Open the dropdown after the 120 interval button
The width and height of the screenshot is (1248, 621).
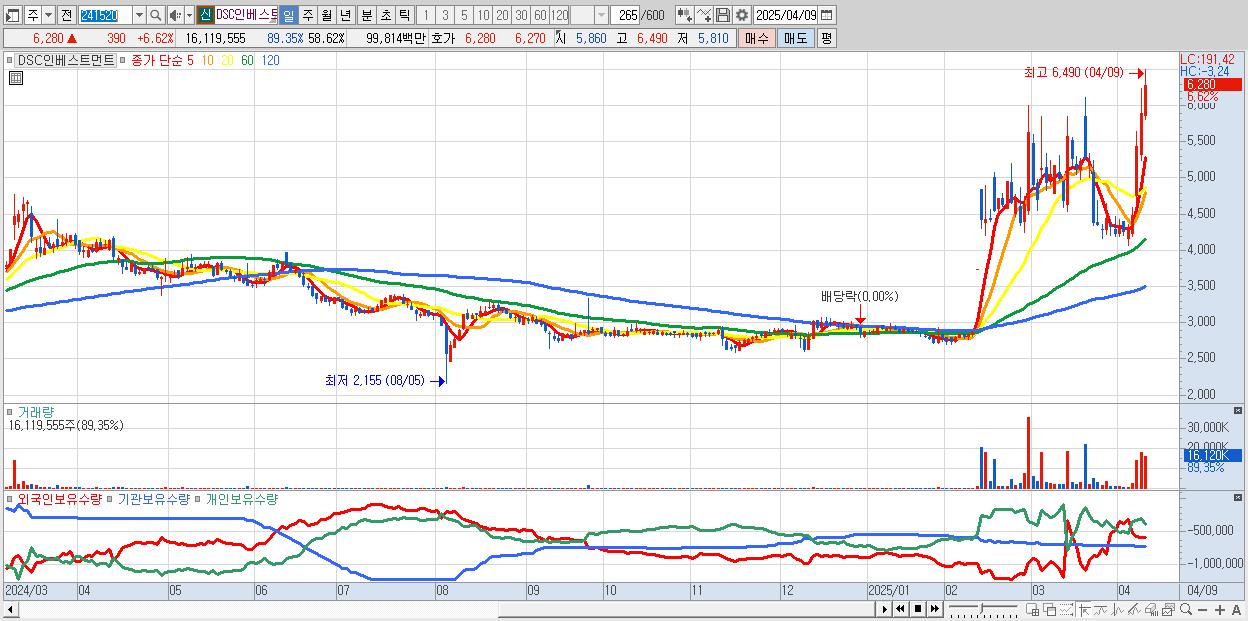coord(601,15)
